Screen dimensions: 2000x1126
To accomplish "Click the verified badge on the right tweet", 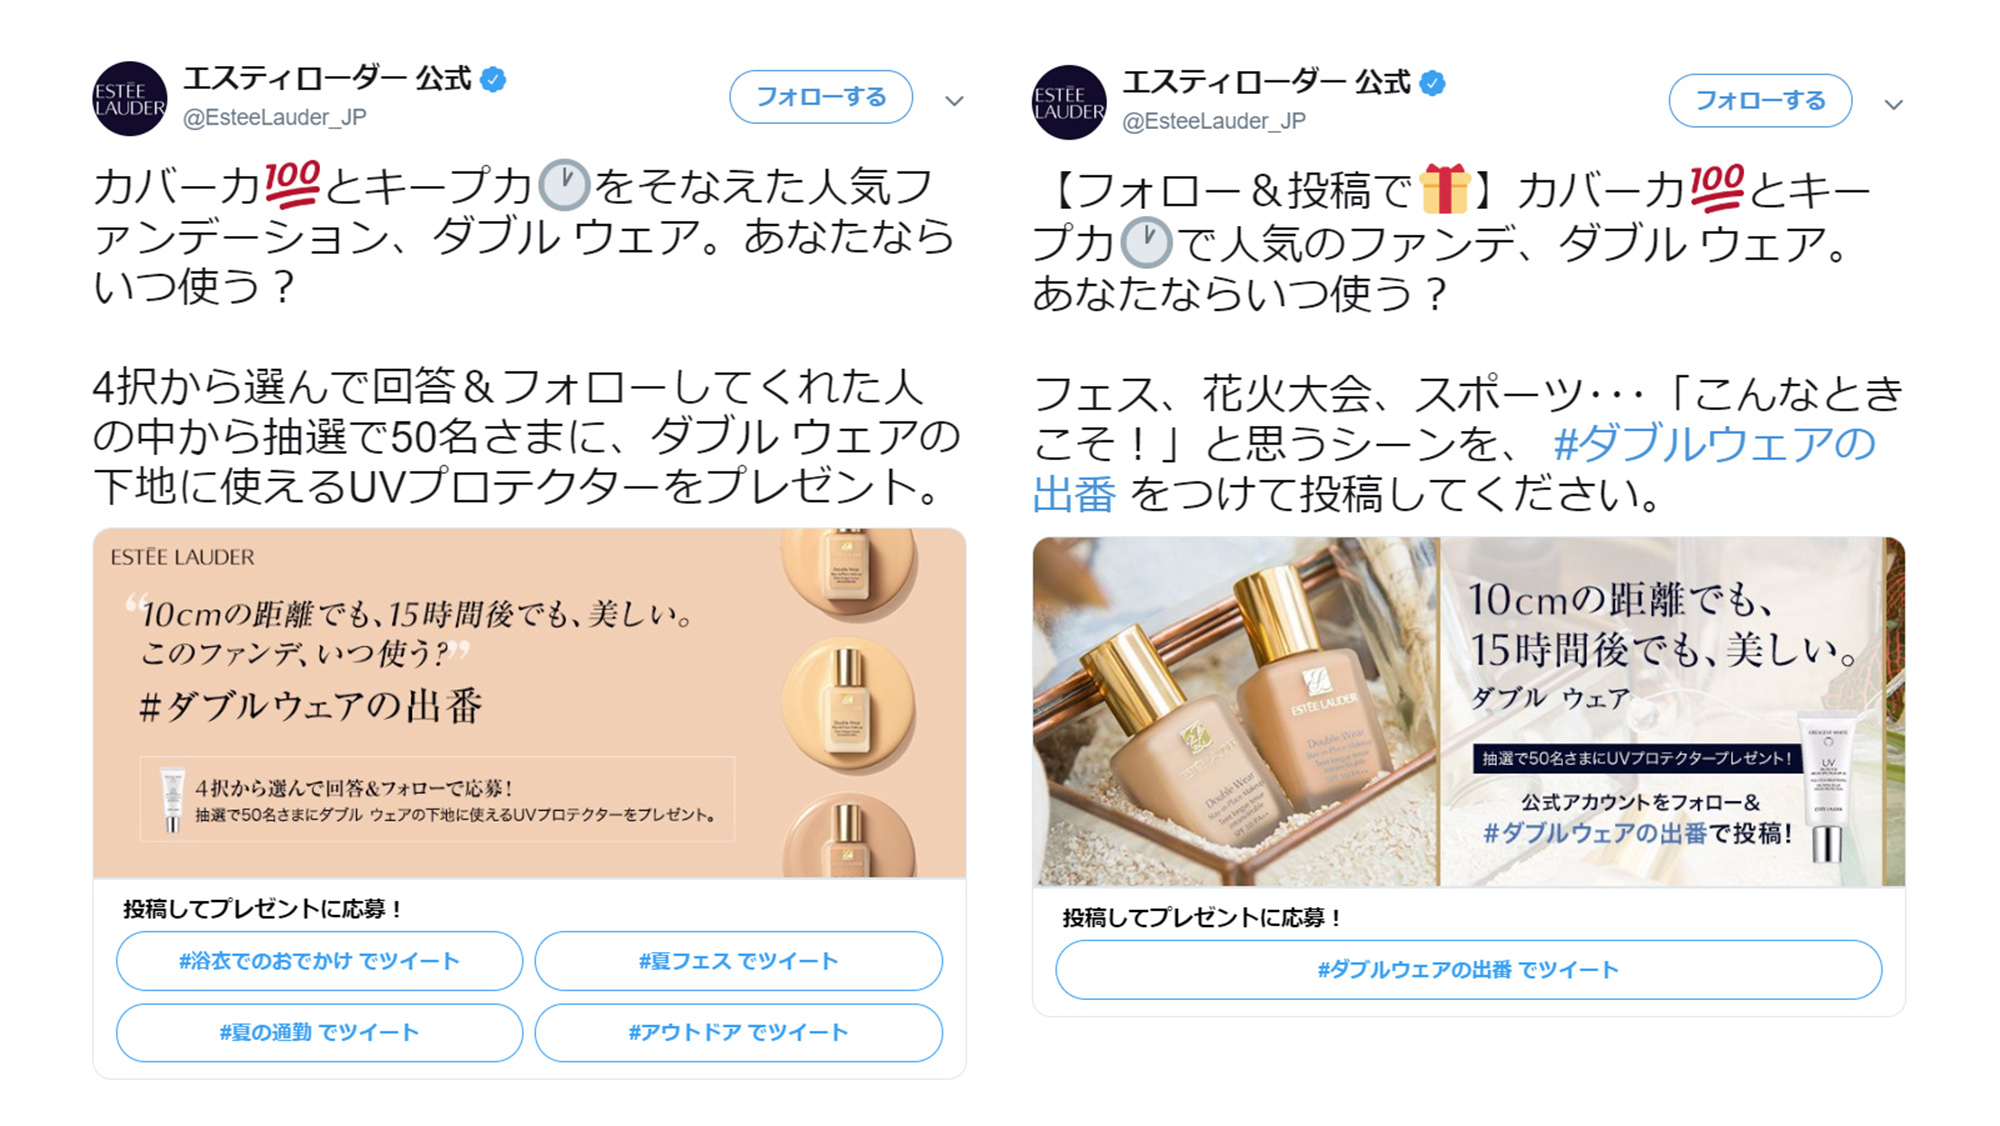I will [x=1432, y=83].
